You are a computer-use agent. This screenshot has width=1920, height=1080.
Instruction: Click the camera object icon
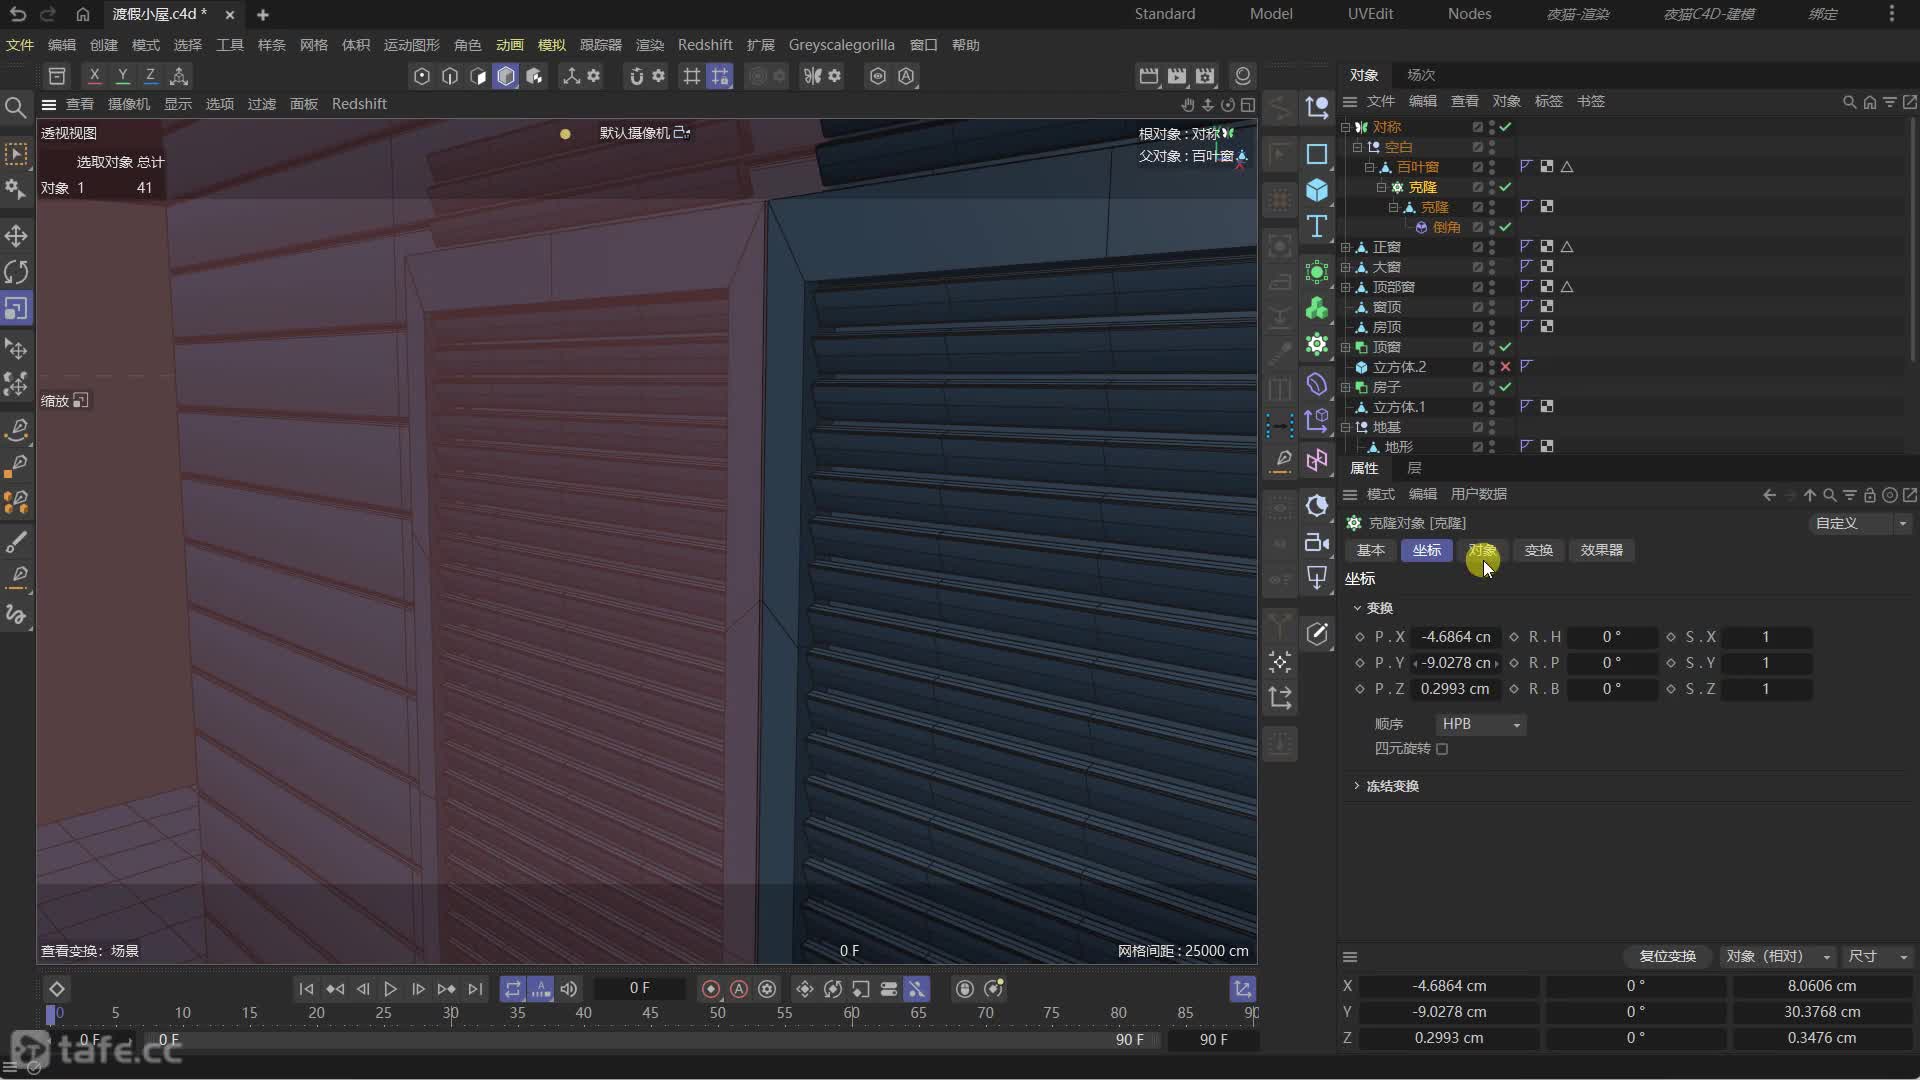click(x=1317, y=543)
